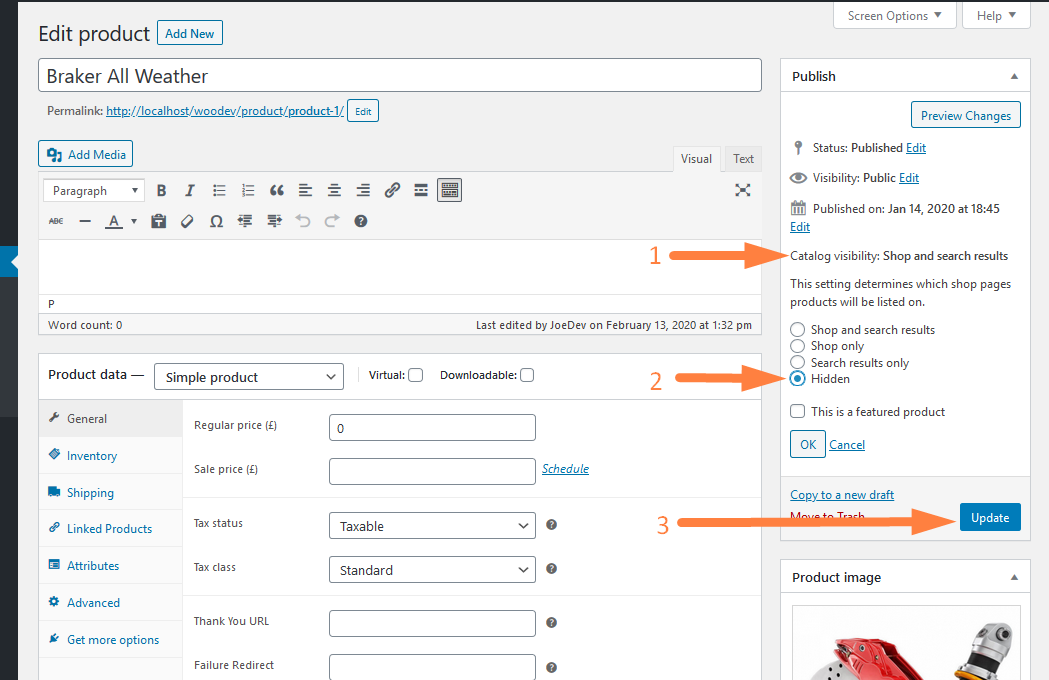1049x680 pixels.
Task: Clear formatting with the eraser icon
Action: pos(187,221)
